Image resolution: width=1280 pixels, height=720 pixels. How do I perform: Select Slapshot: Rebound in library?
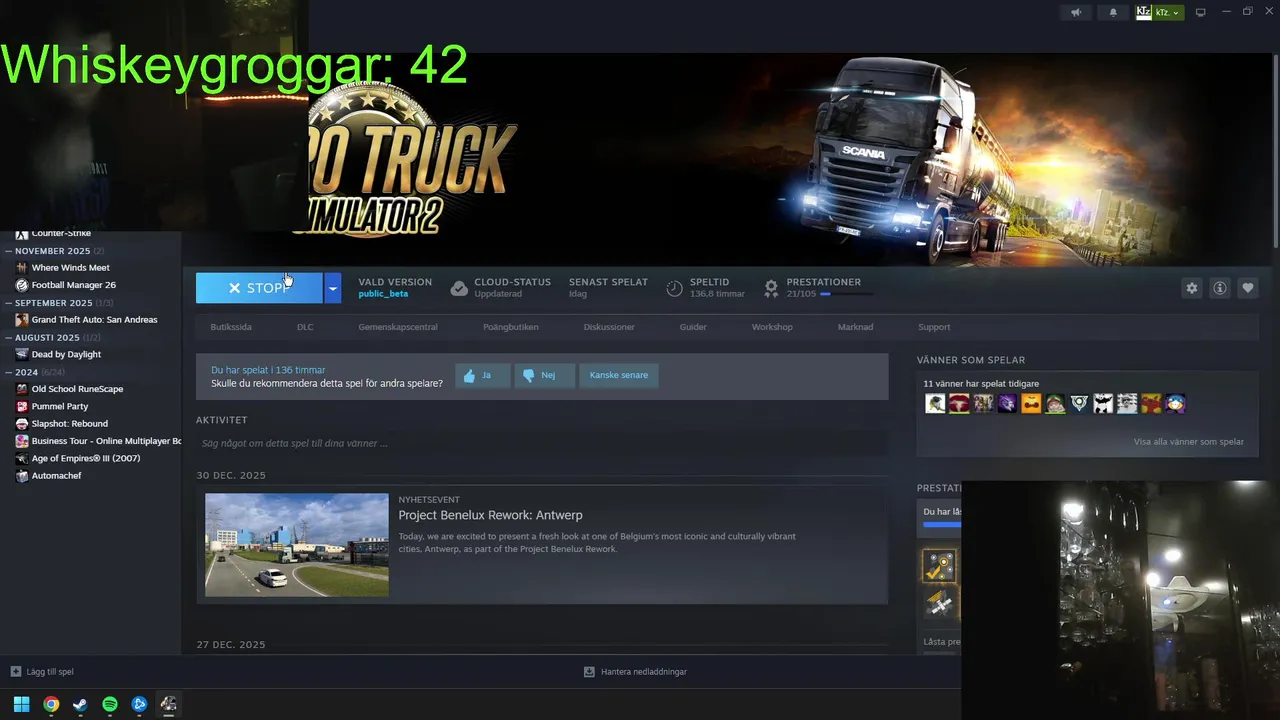pos(69,424)
